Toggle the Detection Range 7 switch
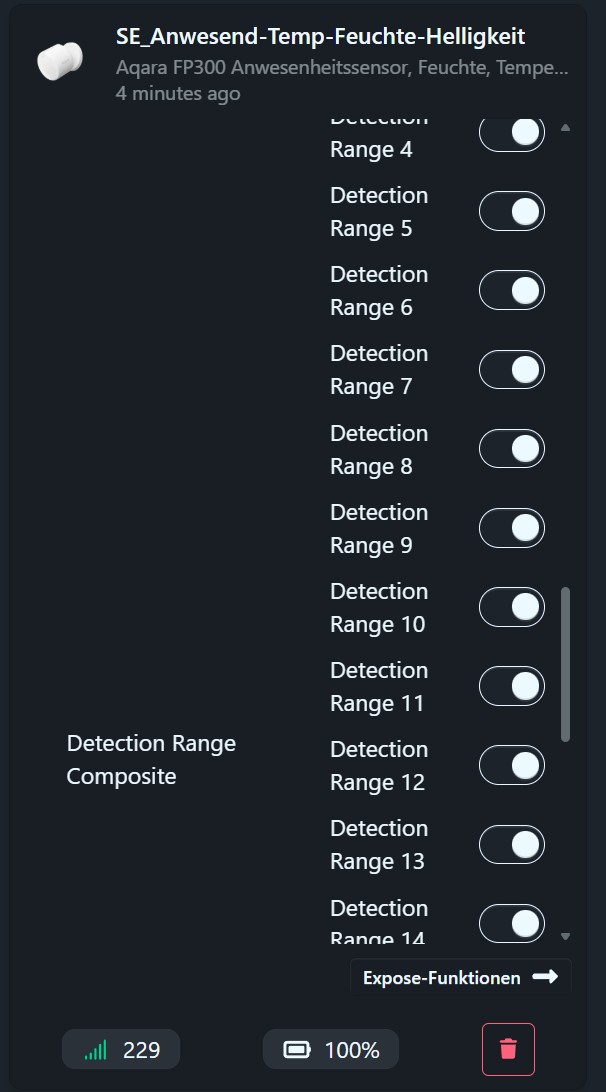 512,369
